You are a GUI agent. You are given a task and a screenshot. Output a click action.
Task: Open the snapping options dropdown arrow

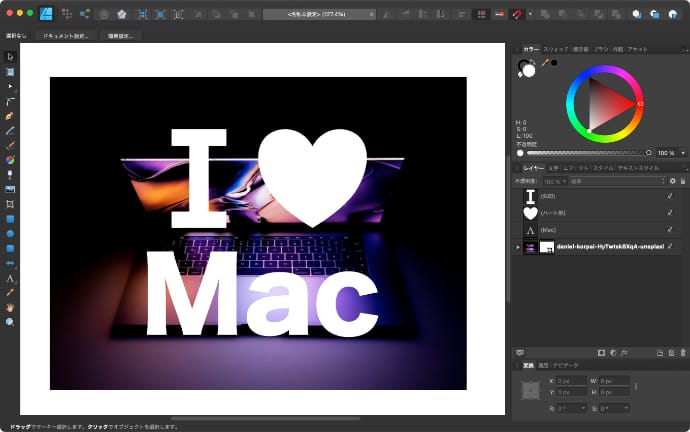click(530, 15)
